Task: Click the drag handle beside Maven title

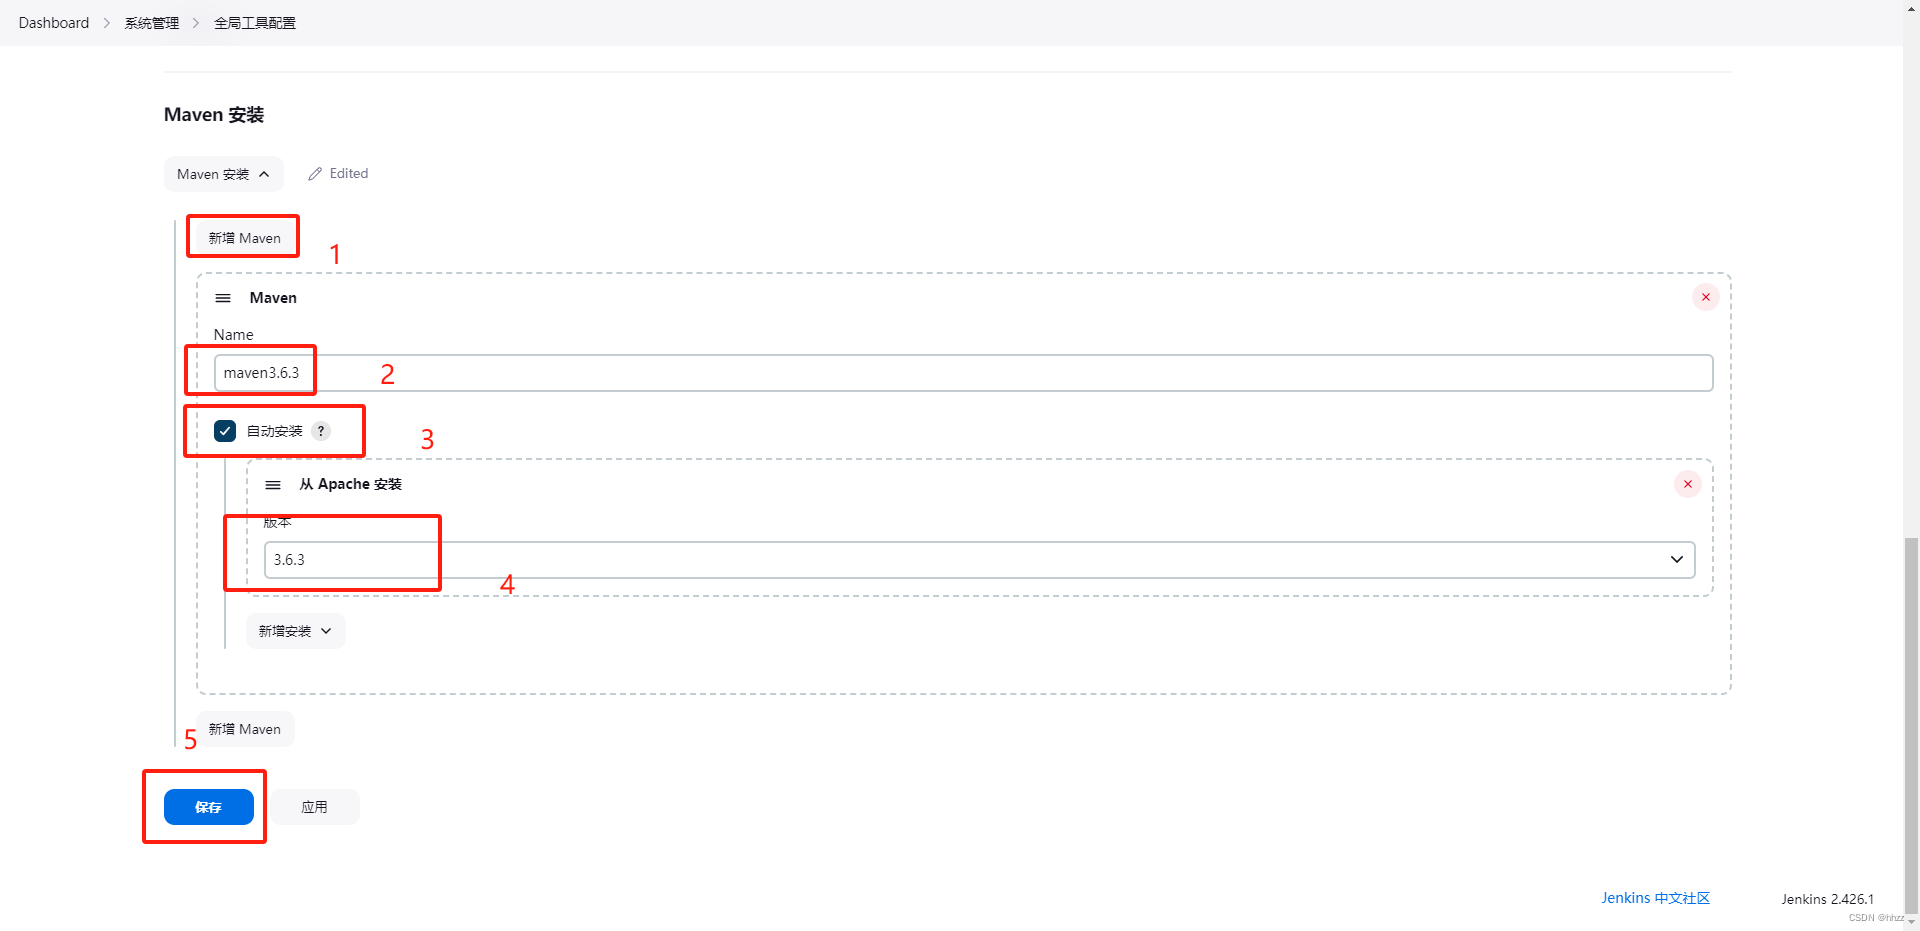Action: coord(223,298)
